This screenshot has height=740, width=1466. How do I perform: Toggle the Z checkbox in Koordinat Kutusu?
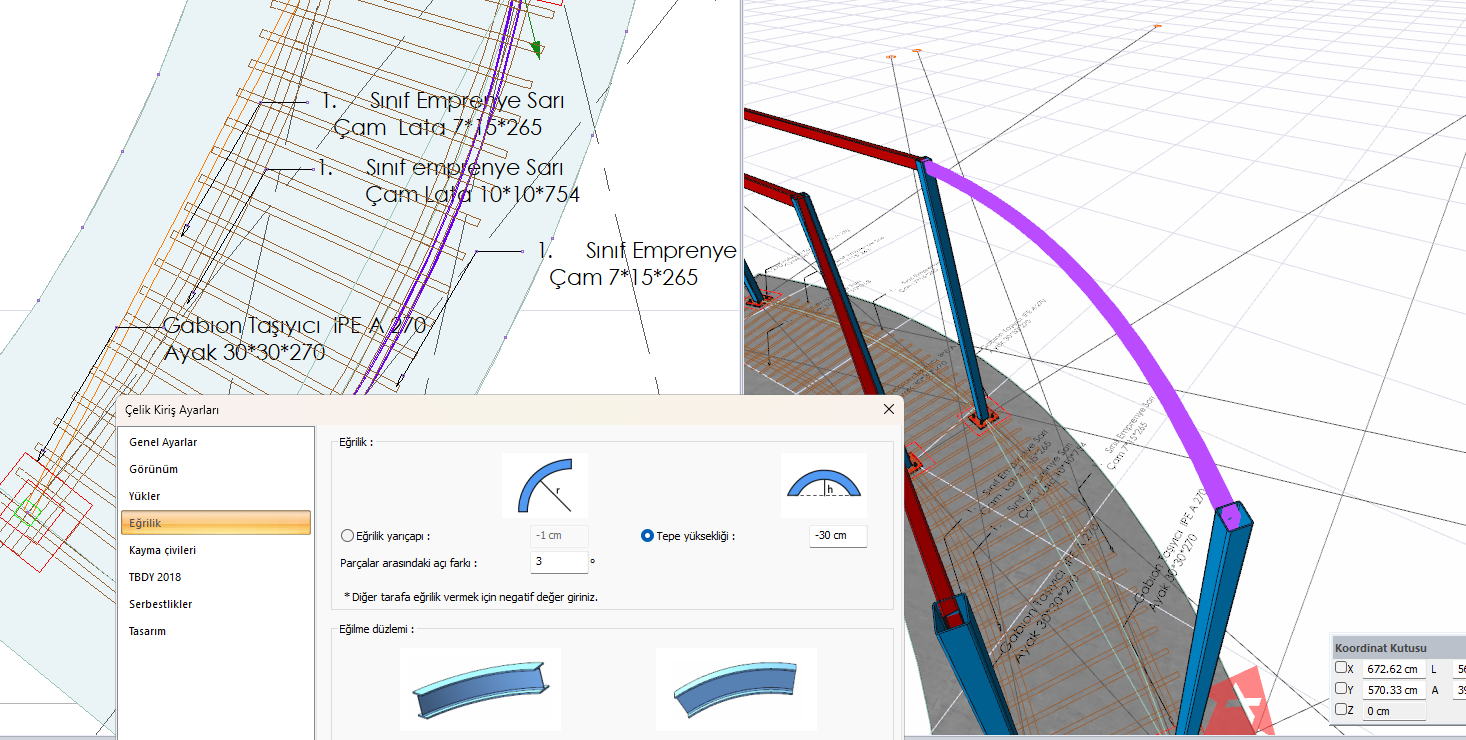tap(1341, 710)
